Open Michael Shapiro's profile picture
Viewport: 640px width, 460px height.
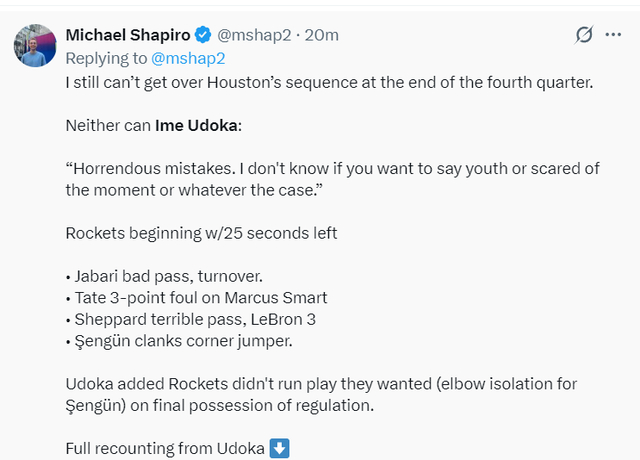coord(35,46)
